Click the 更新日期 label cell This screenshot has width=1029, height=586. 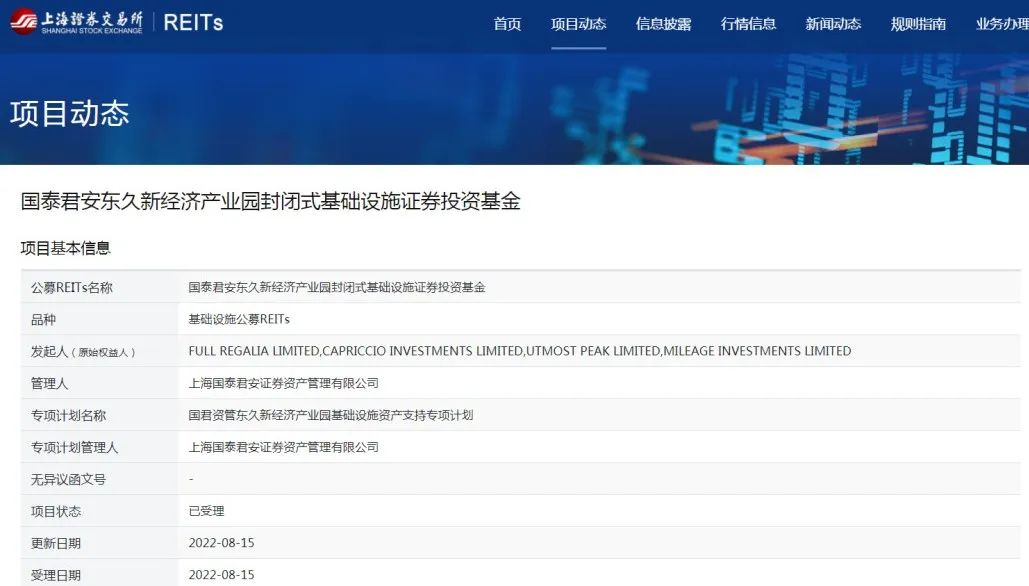click(99, 543)
